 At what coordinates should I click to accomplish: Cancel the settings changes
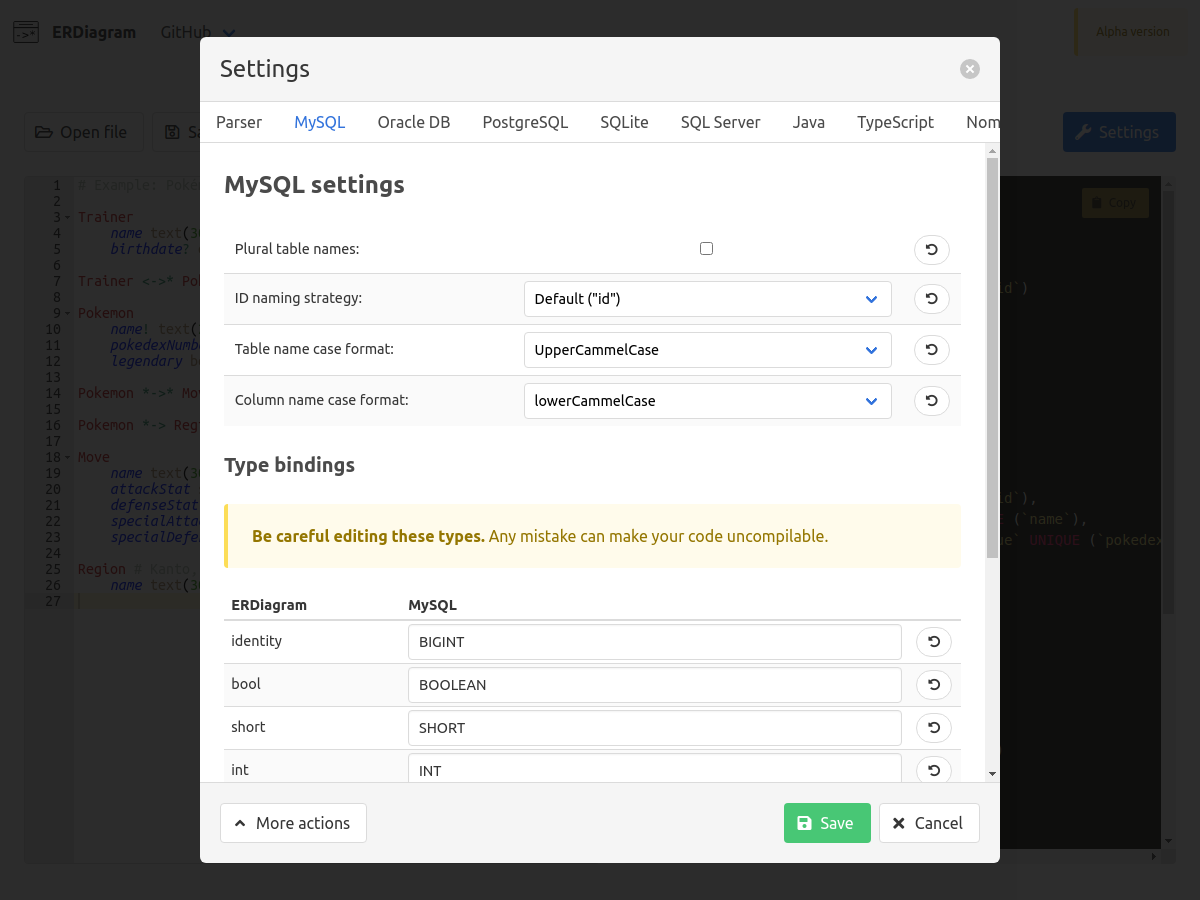pos(928,823)
